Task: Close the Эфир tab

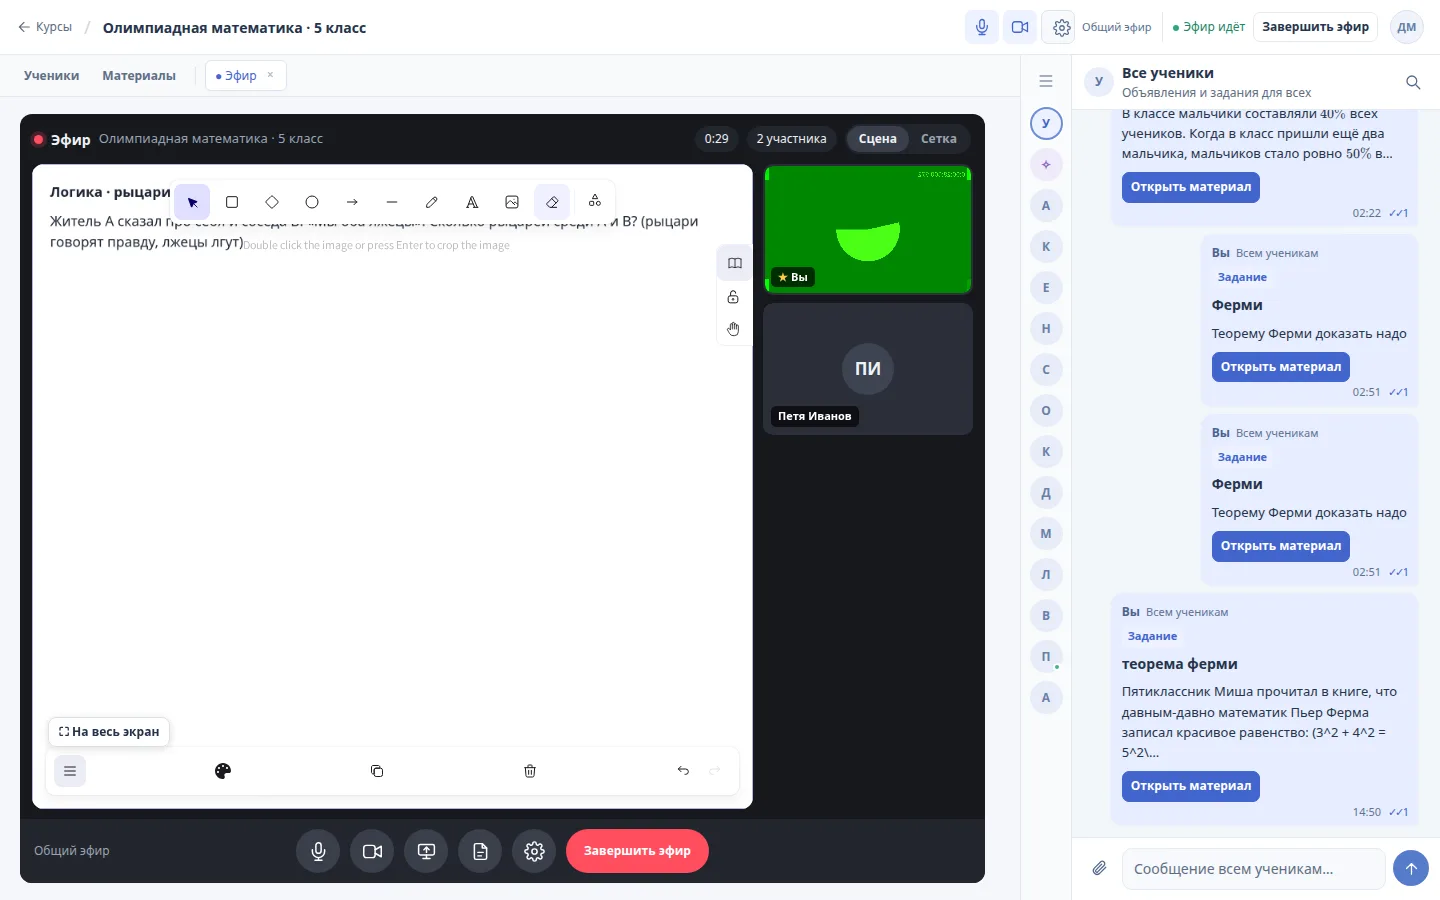Action: click(x=270, y=75)
